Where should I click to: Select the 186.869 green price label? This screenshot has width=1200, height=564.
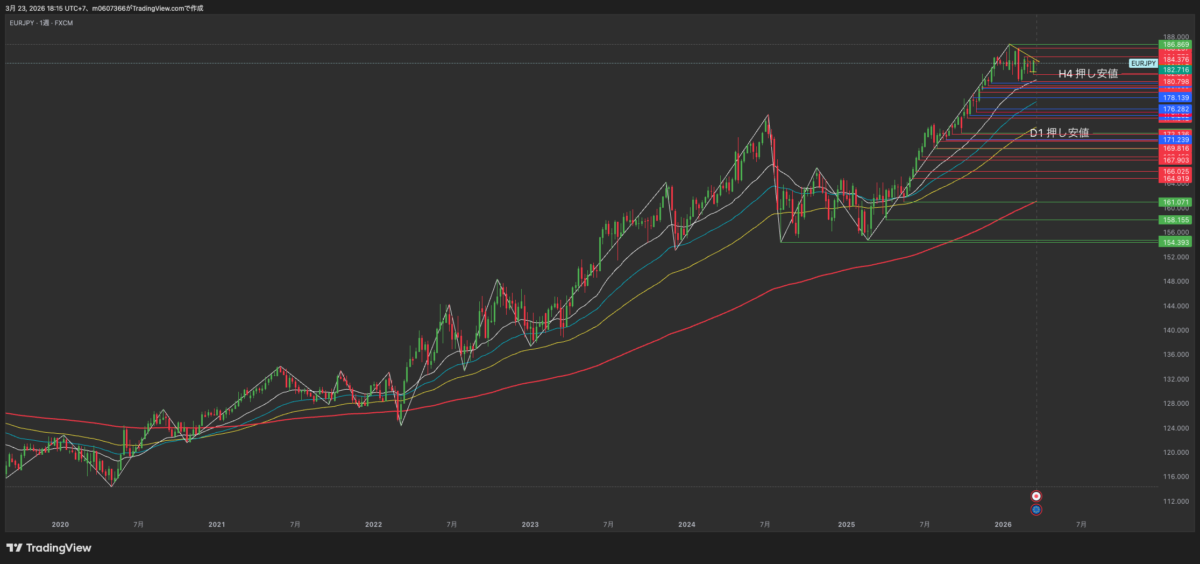(1174, 45)
